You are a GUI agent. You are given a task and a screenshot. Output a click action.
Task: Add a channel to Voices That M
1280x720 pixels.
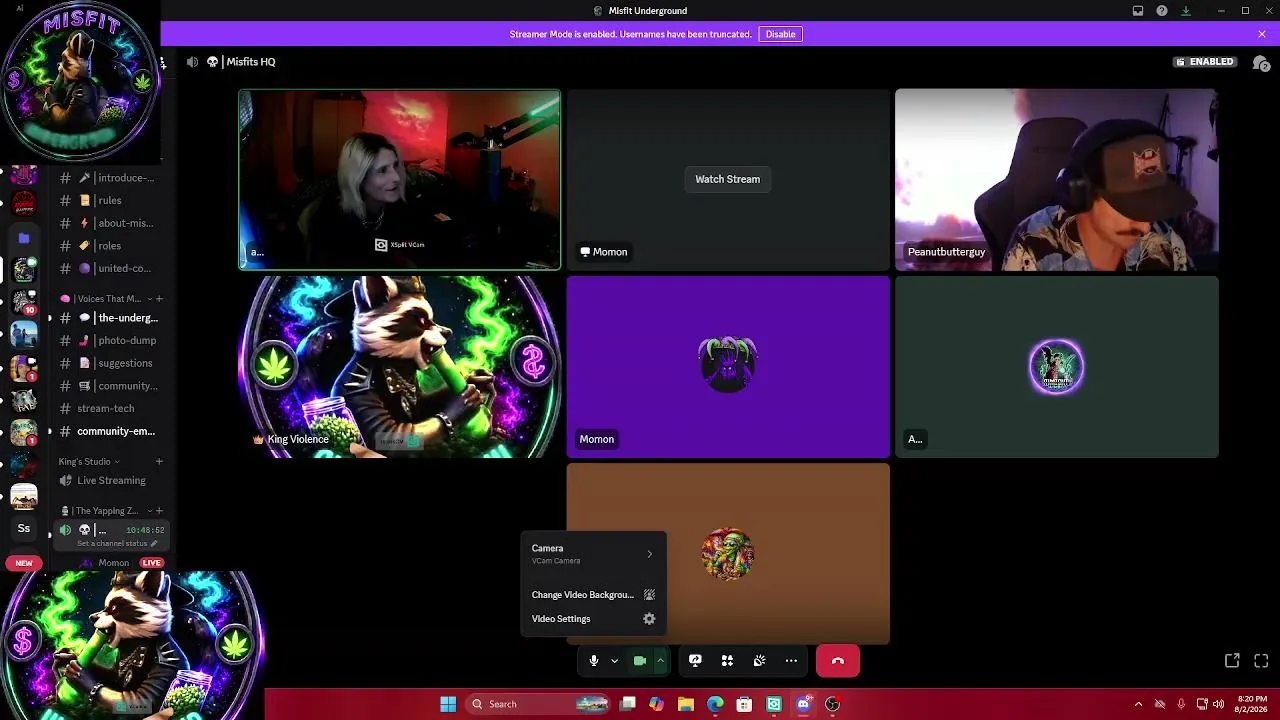pos(159,299)
